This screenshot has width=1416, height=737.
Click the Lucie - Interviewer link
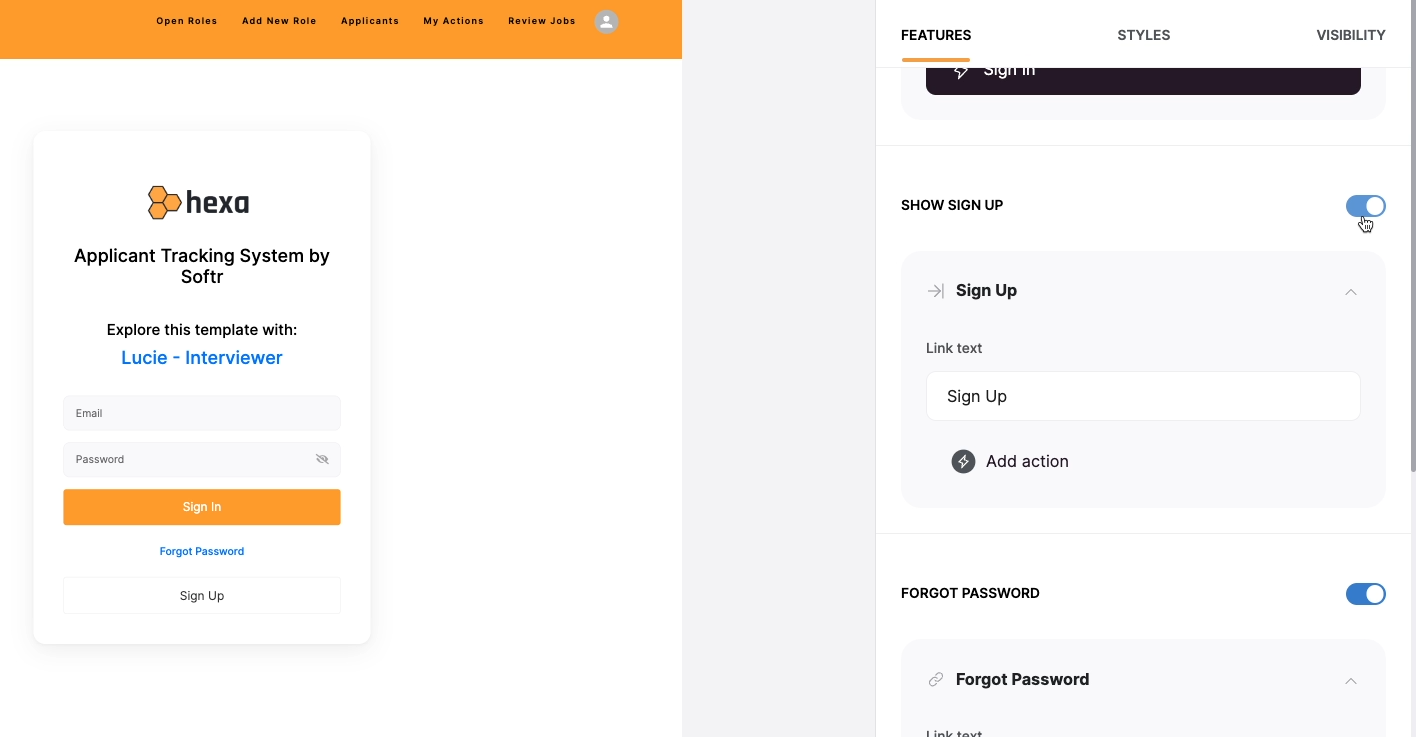click(202, 358)
